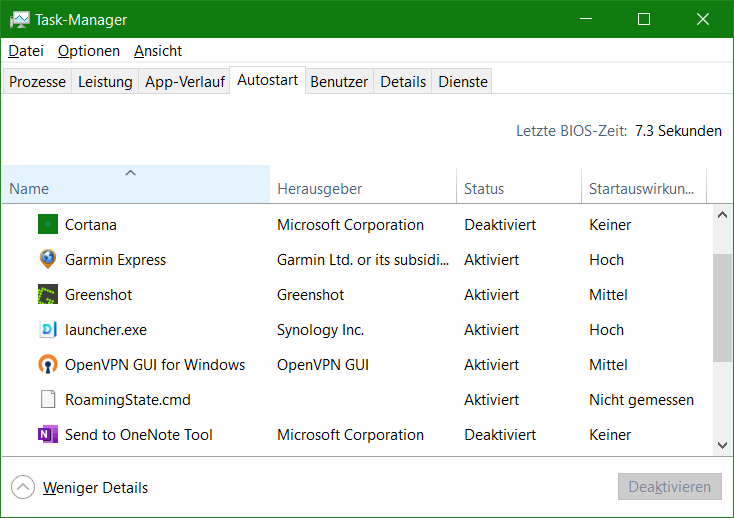Image resolution: width=734 pixels, height=518 pixels.
Task: Click the launcher.exe Synology icon
Action: pyautogui.click(x=48, y=329)
